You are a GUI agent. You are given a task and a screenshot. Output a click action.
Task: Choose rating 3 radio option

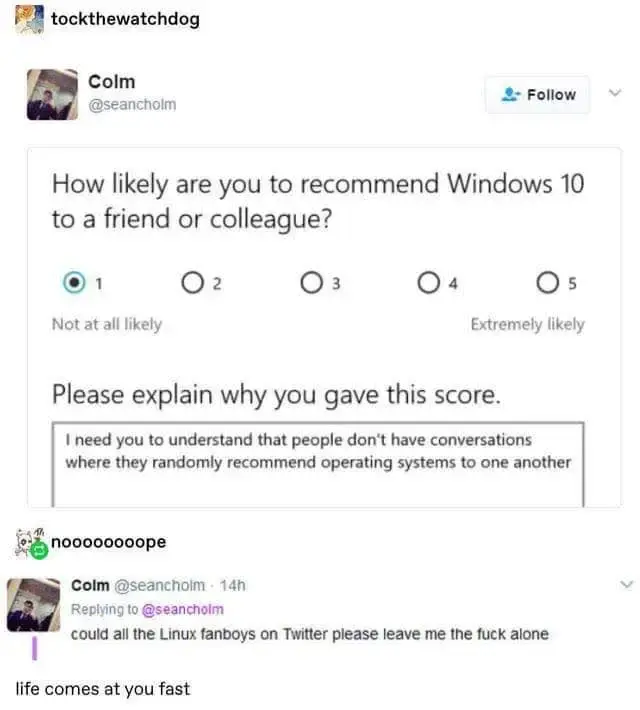click(x=311, y=283)
